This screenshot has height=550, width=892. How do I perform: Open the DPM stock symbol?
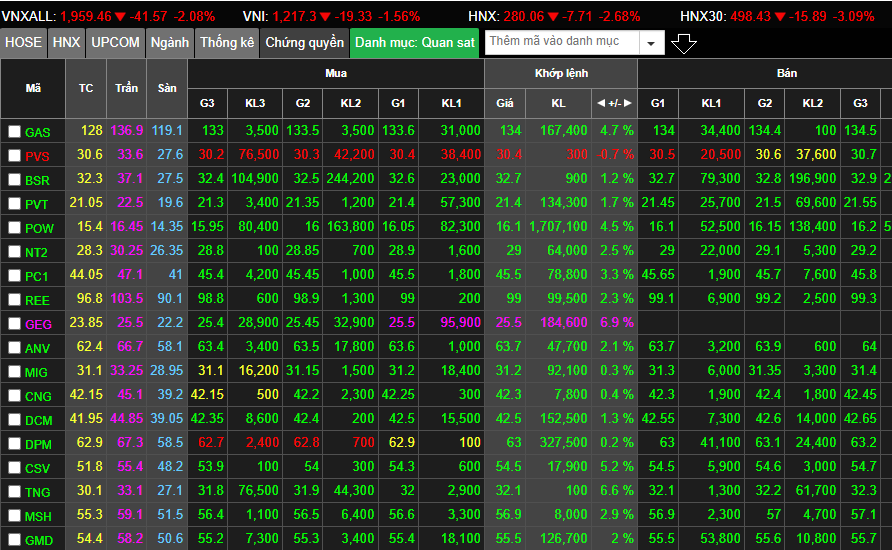coord(38,444)
